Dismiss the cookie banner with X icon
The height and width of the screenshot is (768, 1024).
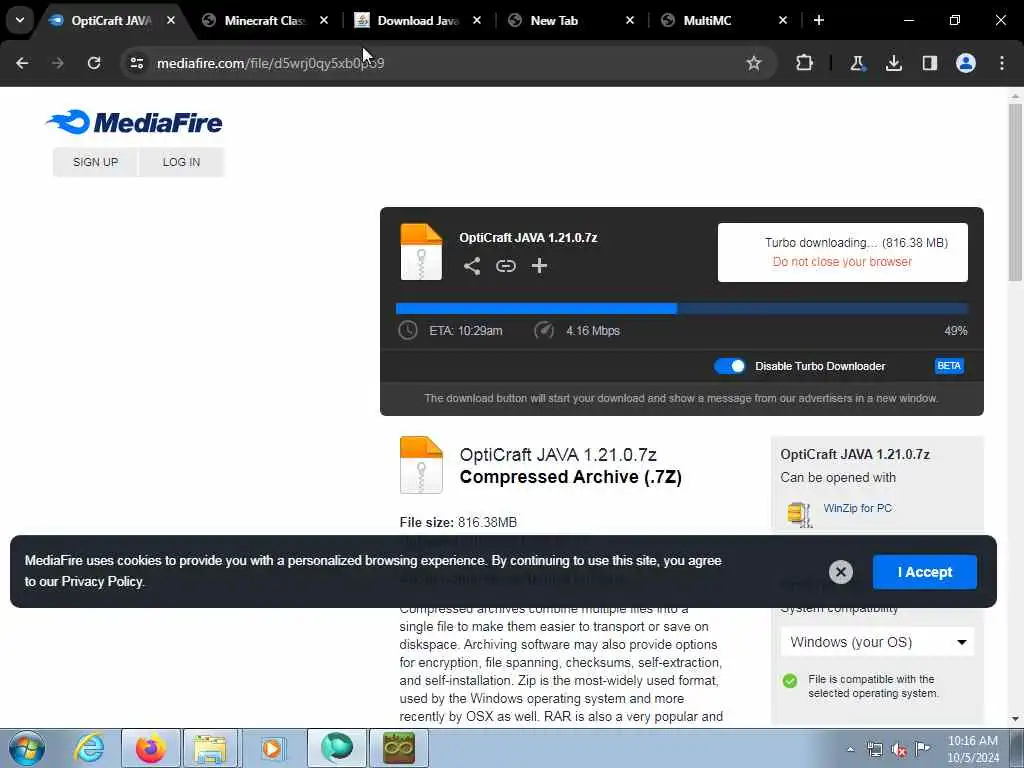[840, 572]
